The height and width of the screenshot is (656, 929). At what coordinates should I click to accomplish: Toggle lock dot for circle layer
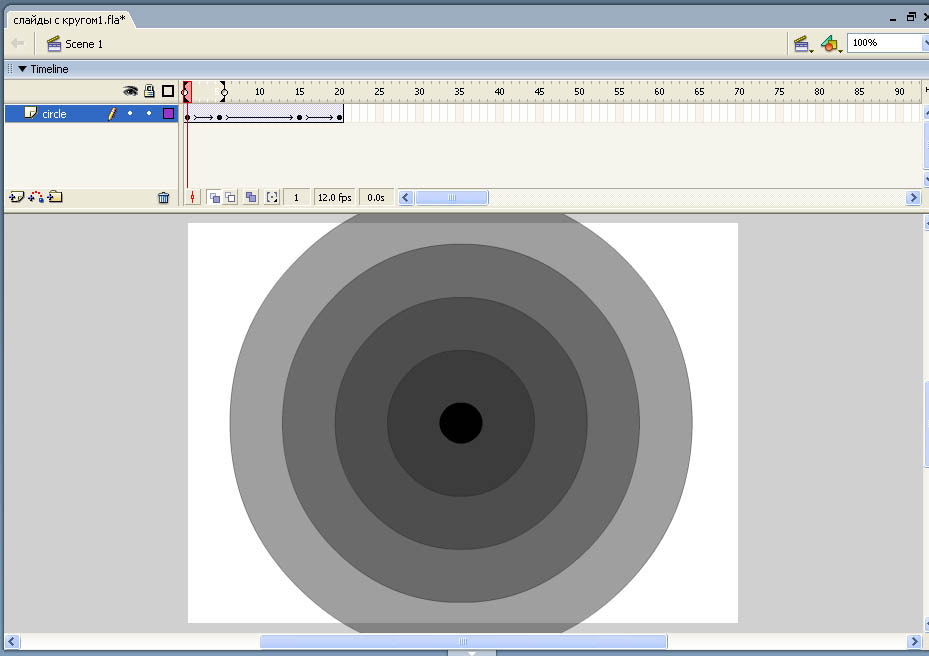(x=149, y=114)
